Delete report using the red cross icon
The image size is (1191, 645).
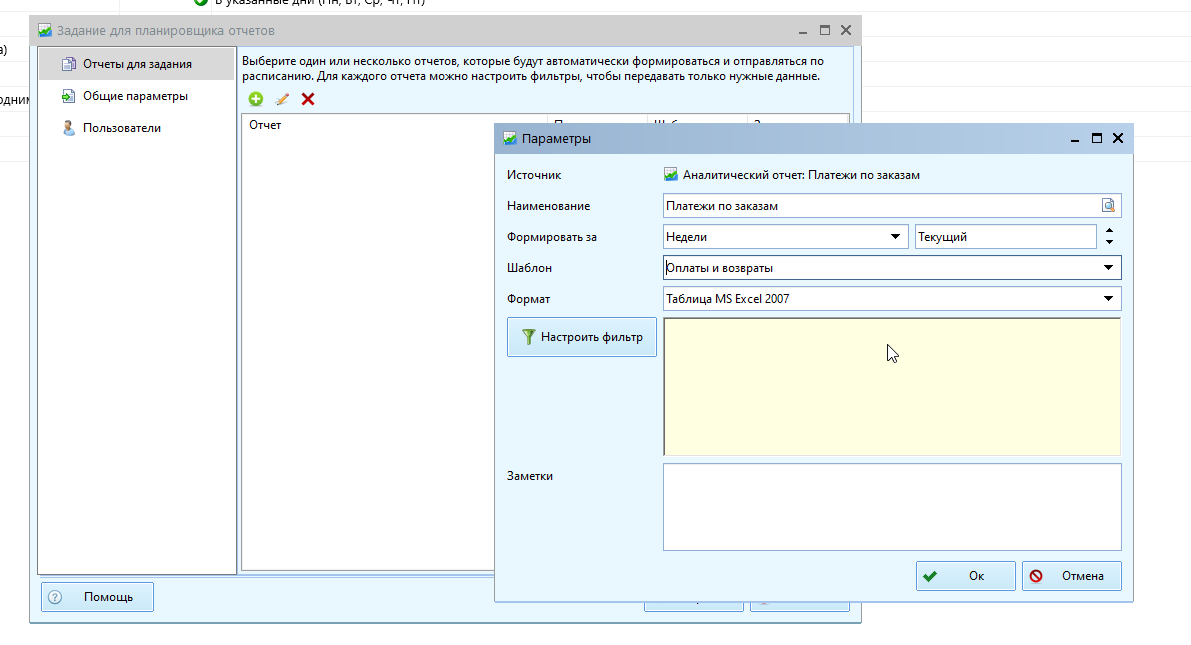[x=308, y=99]
